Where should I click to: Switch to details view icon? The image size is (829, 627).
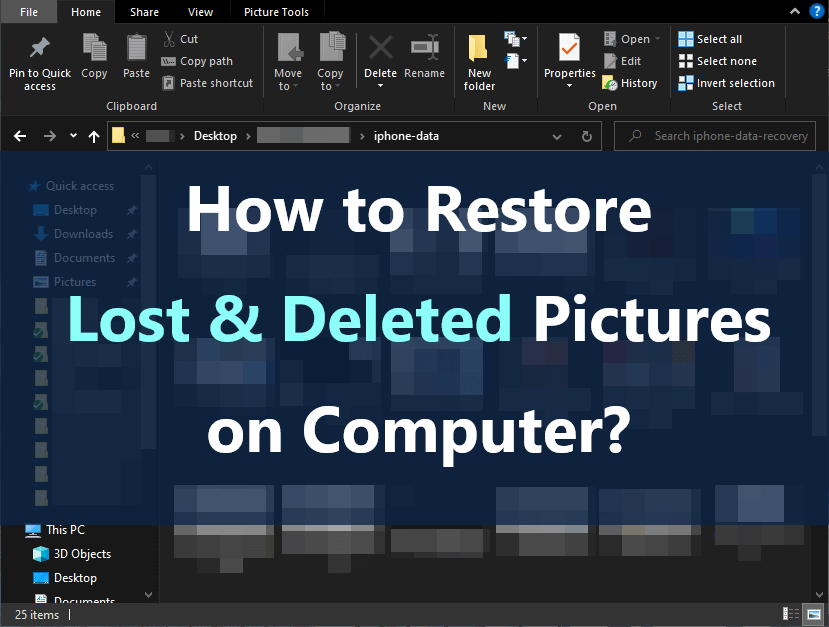[791, 614]
